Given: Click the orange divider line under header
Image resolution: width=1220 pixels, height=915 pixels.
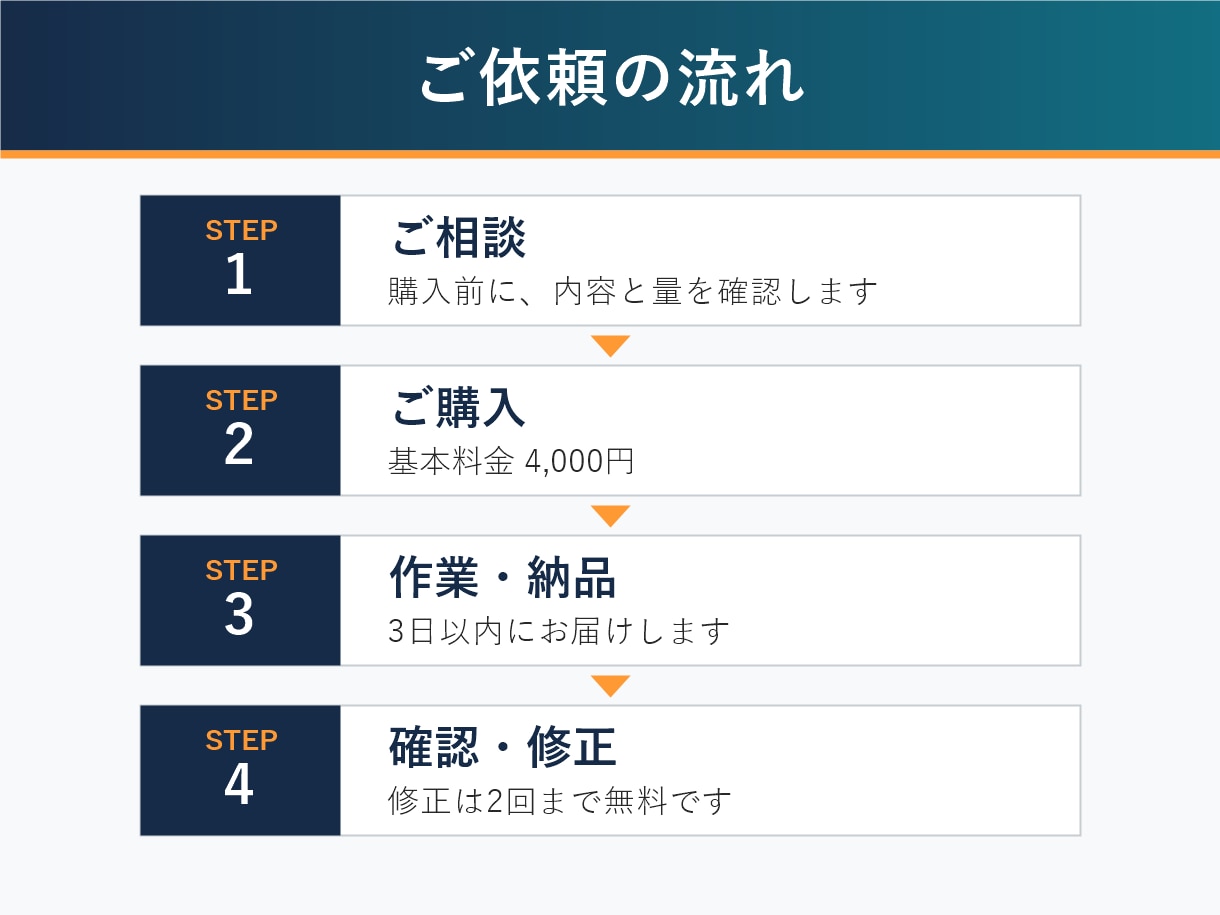Looking at the screenshot, I should 610,154.
